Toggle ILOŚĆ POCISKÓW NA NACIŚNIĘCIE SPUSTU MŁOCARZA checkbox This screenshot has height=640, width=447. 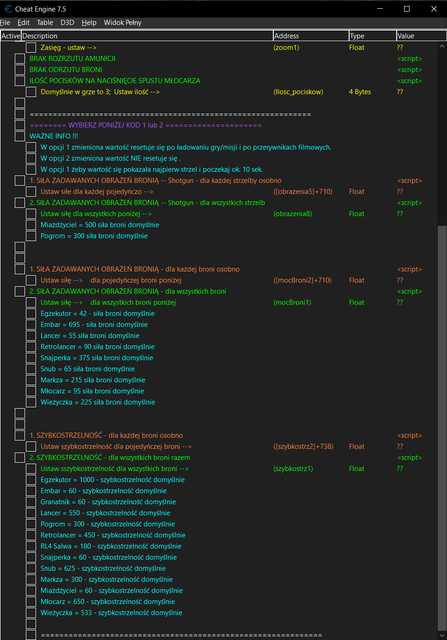coord(20,81)
